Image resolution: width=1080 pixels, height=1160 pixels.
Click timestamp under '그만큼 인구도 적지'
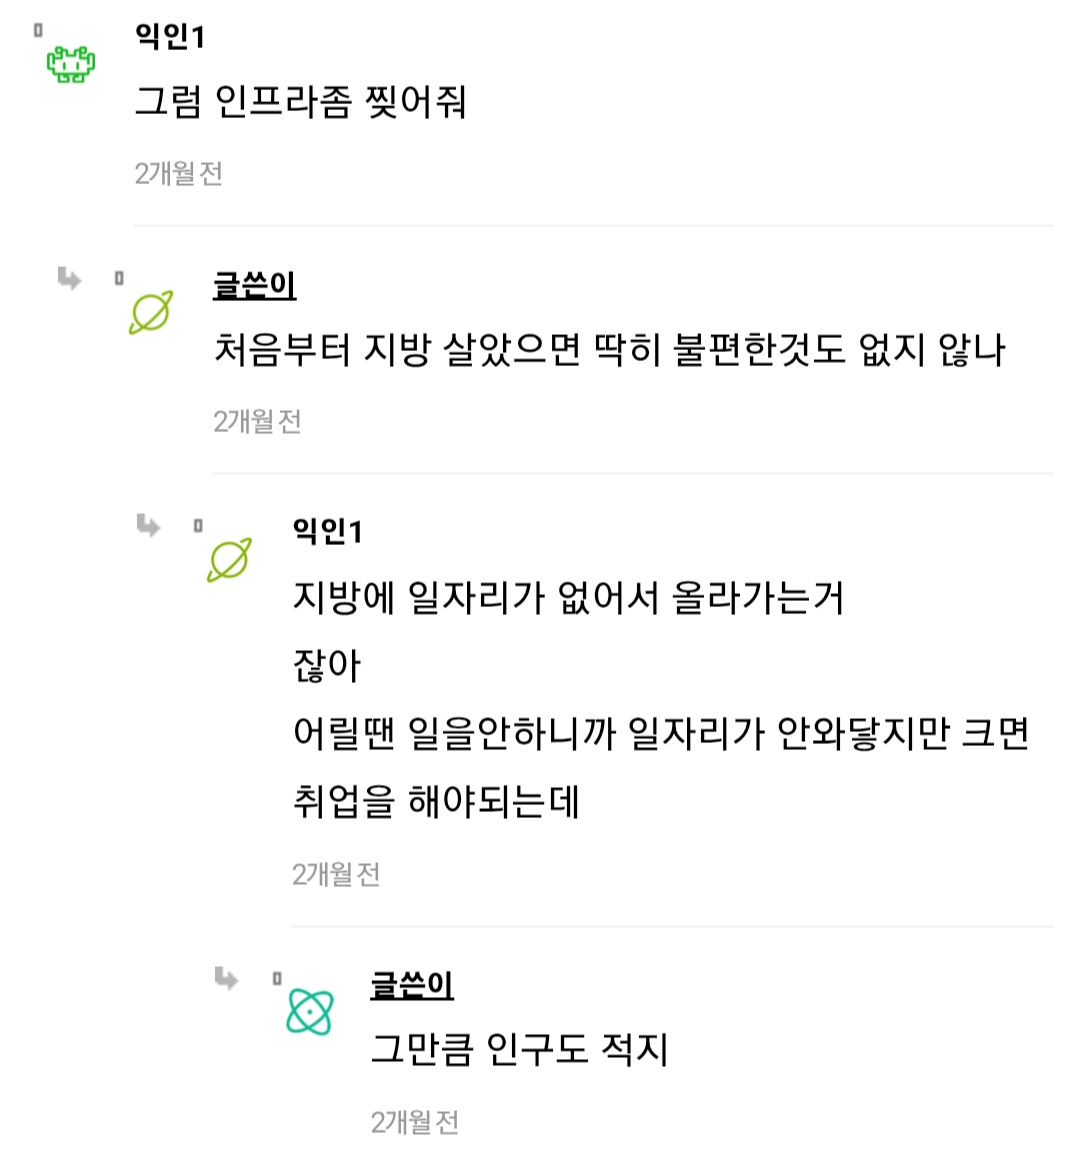click(x=414, y=1122)
